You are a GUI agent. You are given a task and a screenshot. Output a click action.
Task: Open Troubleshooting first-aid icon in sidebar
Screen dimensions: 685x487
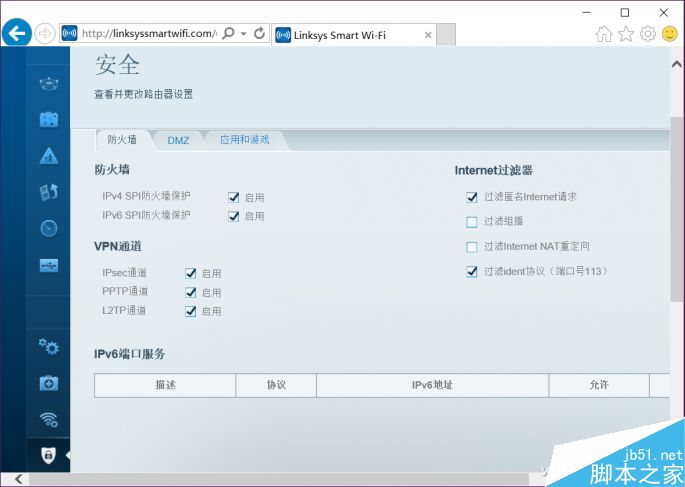click(x=49, y=383)
